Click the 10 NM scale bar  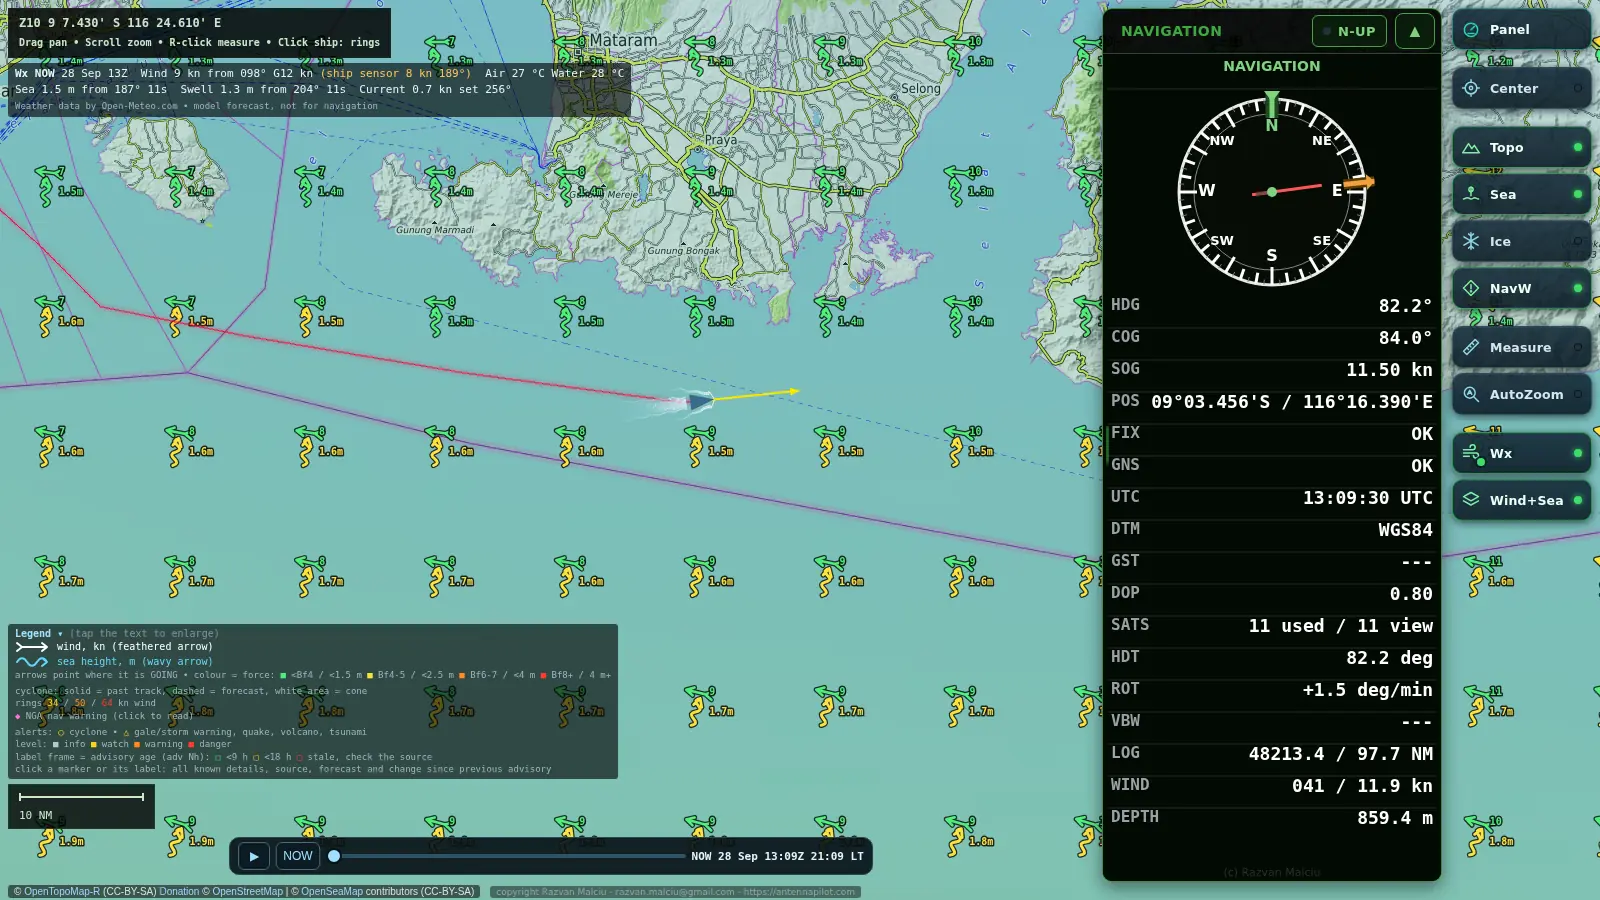[x=81, y=806]
